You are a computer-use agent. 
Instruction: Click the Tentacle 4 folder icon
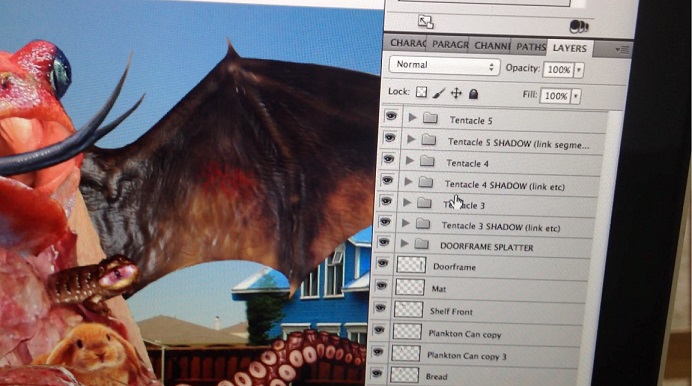pos(427,161)
